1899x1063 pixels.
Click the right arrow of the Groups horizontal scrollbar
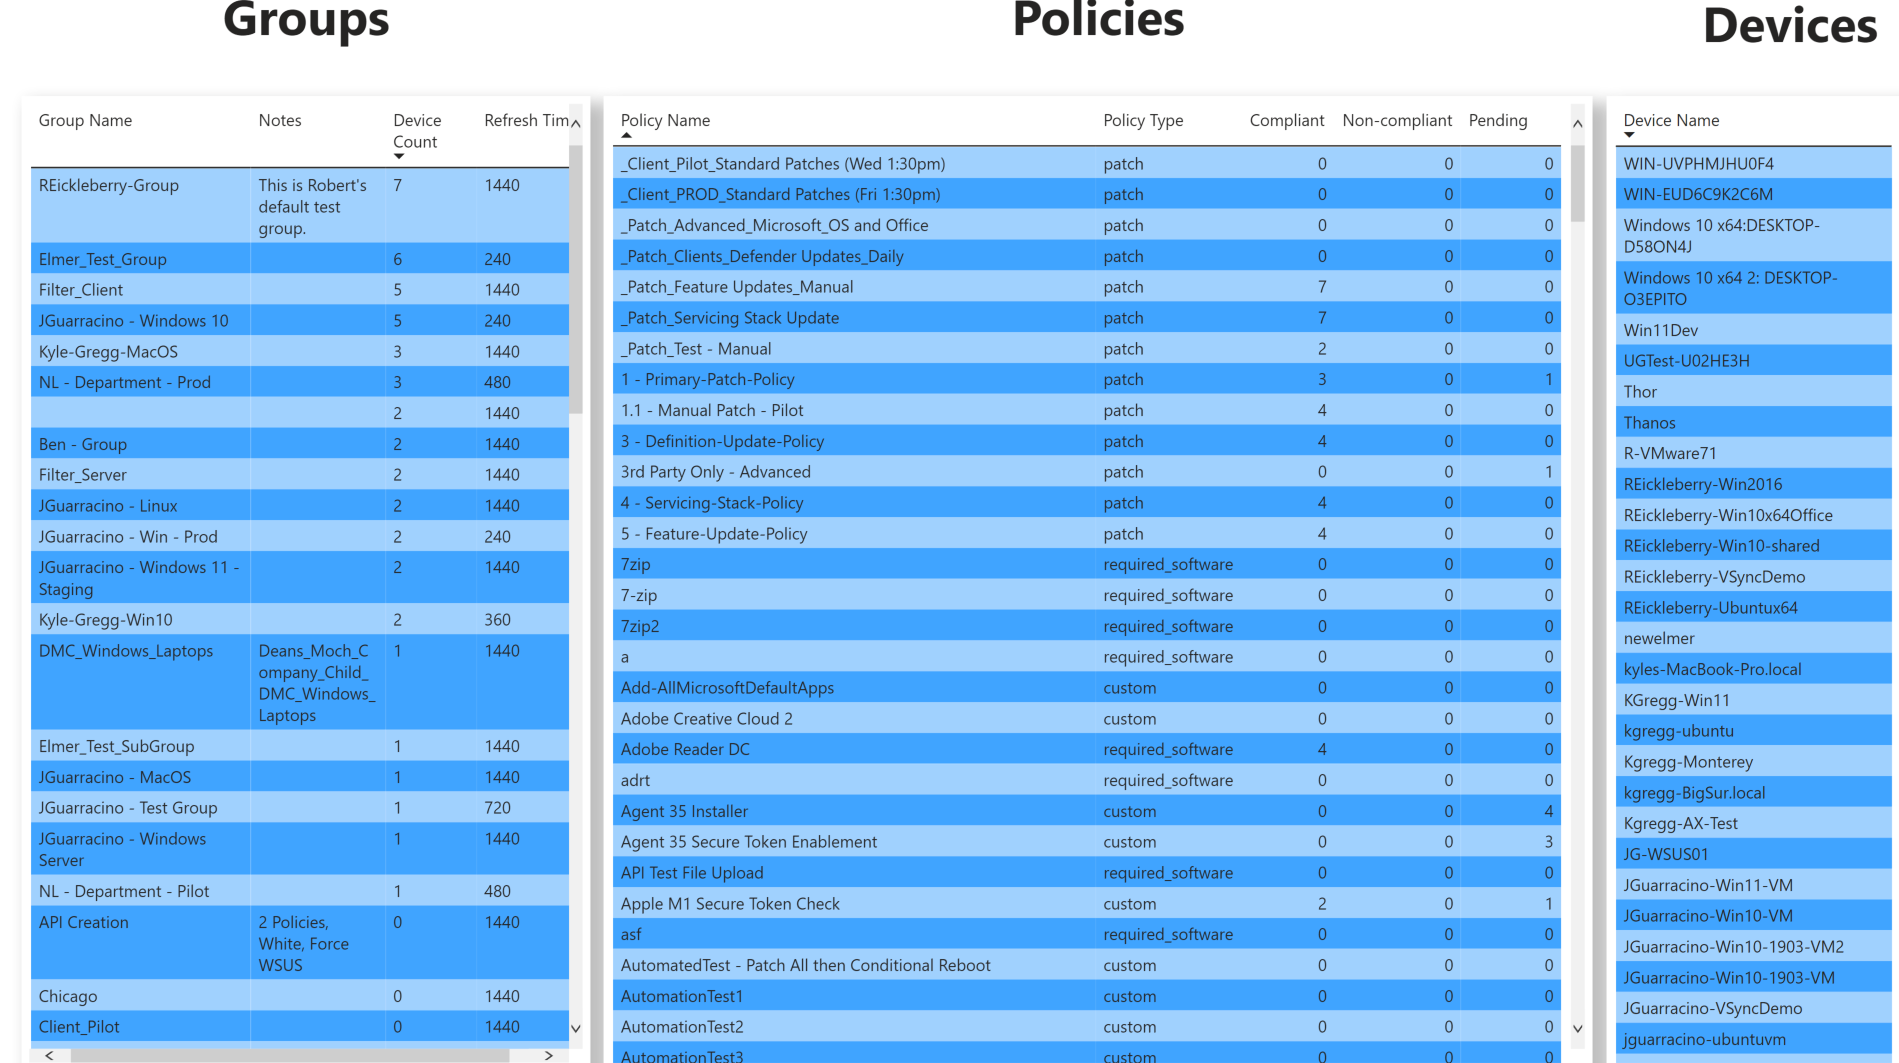click(548, 1055)
